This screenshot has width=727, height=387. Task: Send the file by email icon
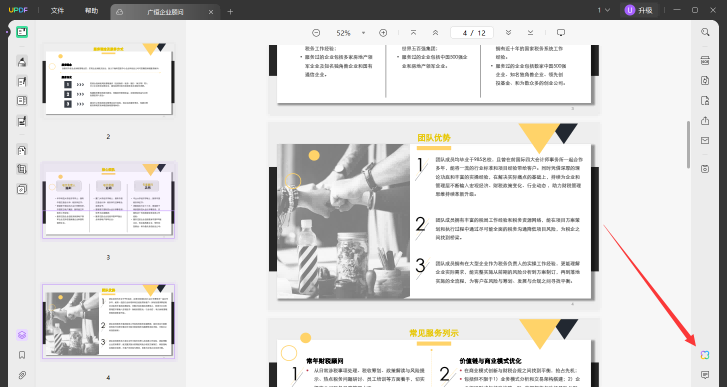(x=705, y=140)
